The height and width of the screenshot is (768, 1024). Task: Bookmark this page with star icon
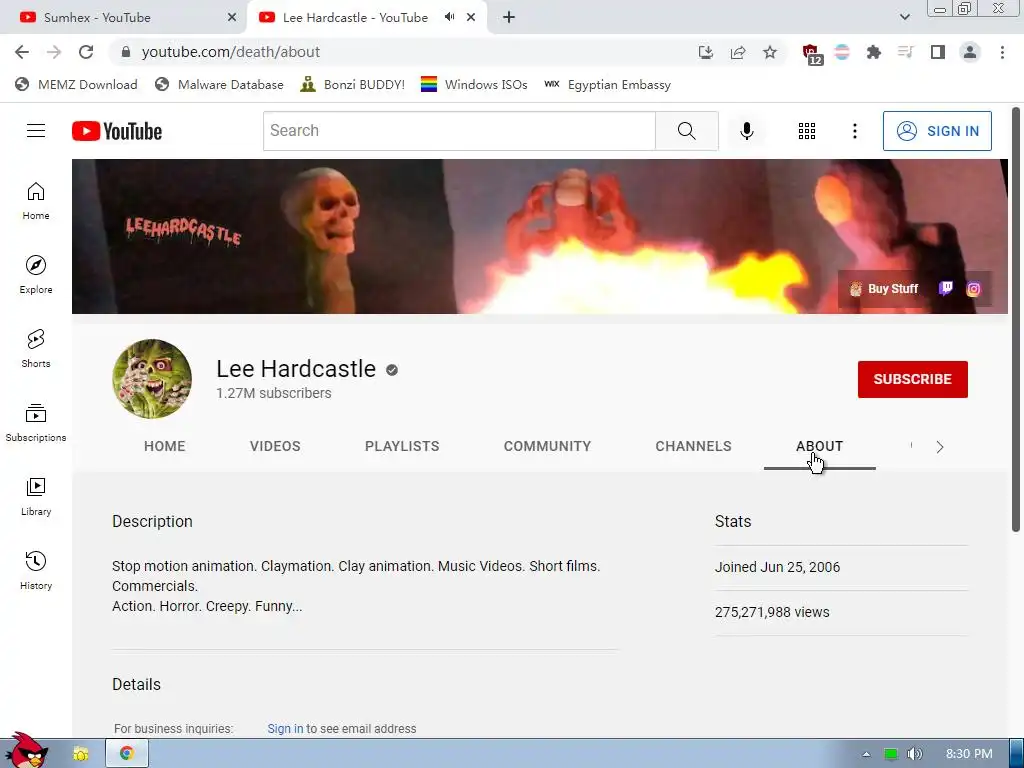770,52
